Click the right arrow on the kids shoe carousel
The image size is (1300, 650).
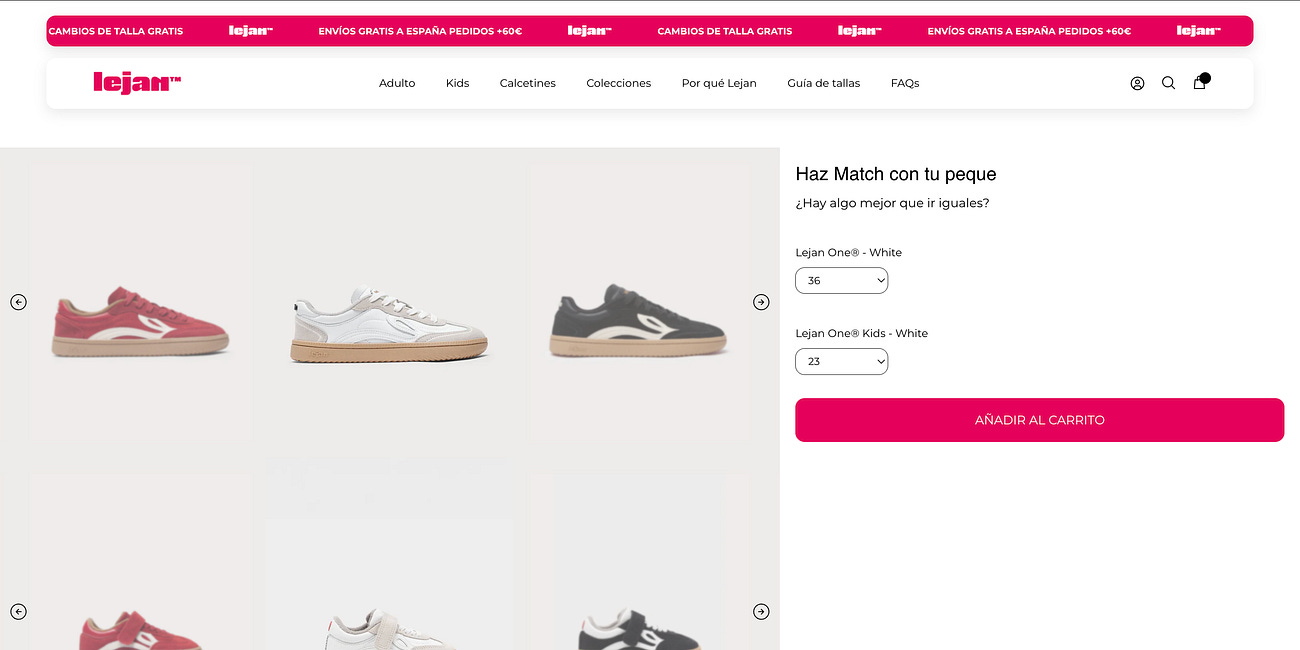click(761, 611)
